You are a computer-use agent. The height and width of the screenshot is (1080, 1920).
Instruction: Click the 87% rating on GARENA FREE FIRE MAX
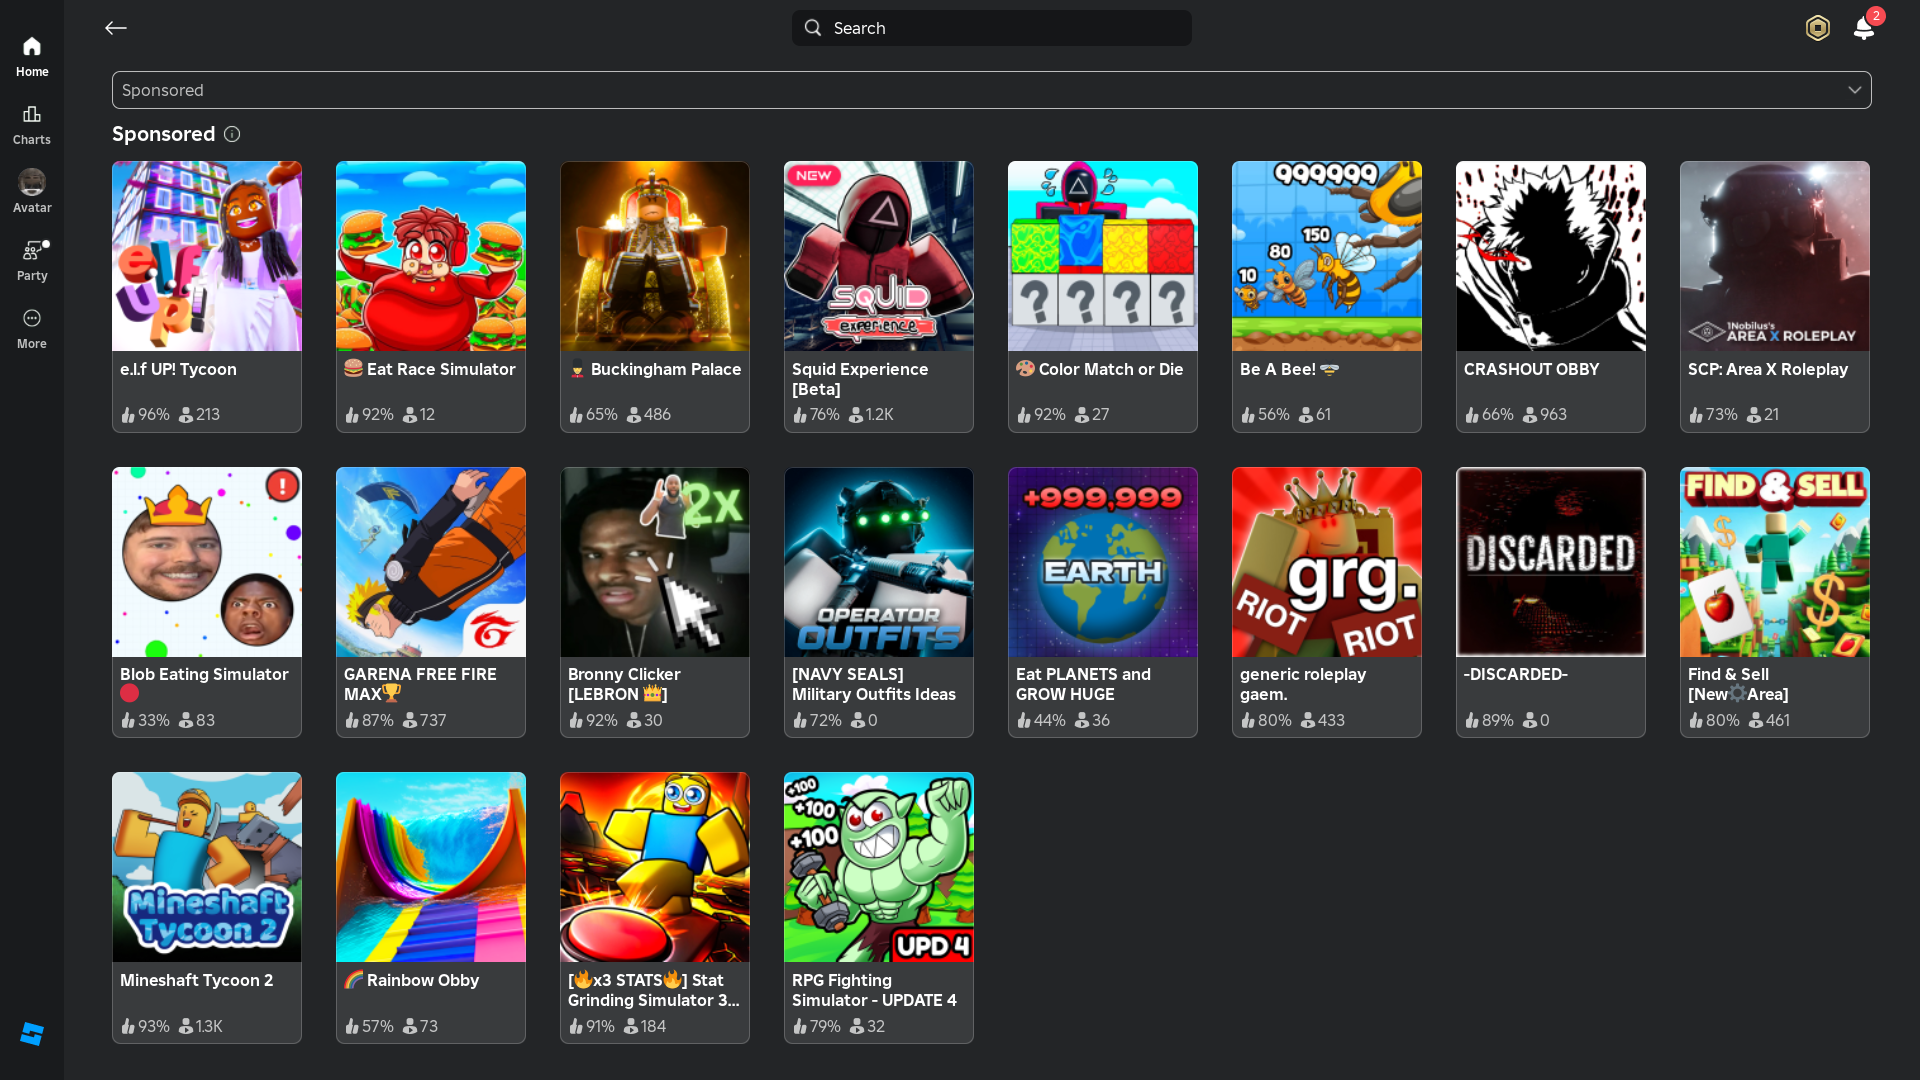point(370,720)
